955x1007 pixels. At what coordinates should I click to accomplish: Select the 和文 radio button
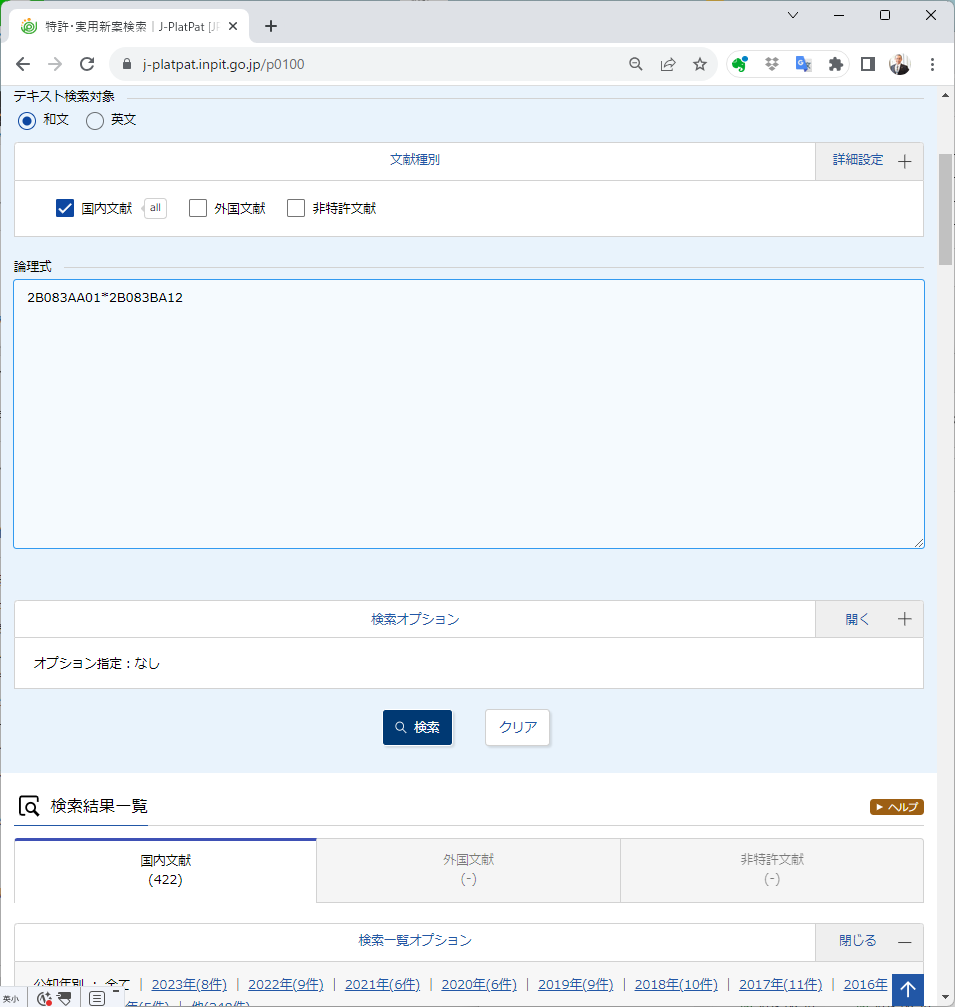[27, 121]
